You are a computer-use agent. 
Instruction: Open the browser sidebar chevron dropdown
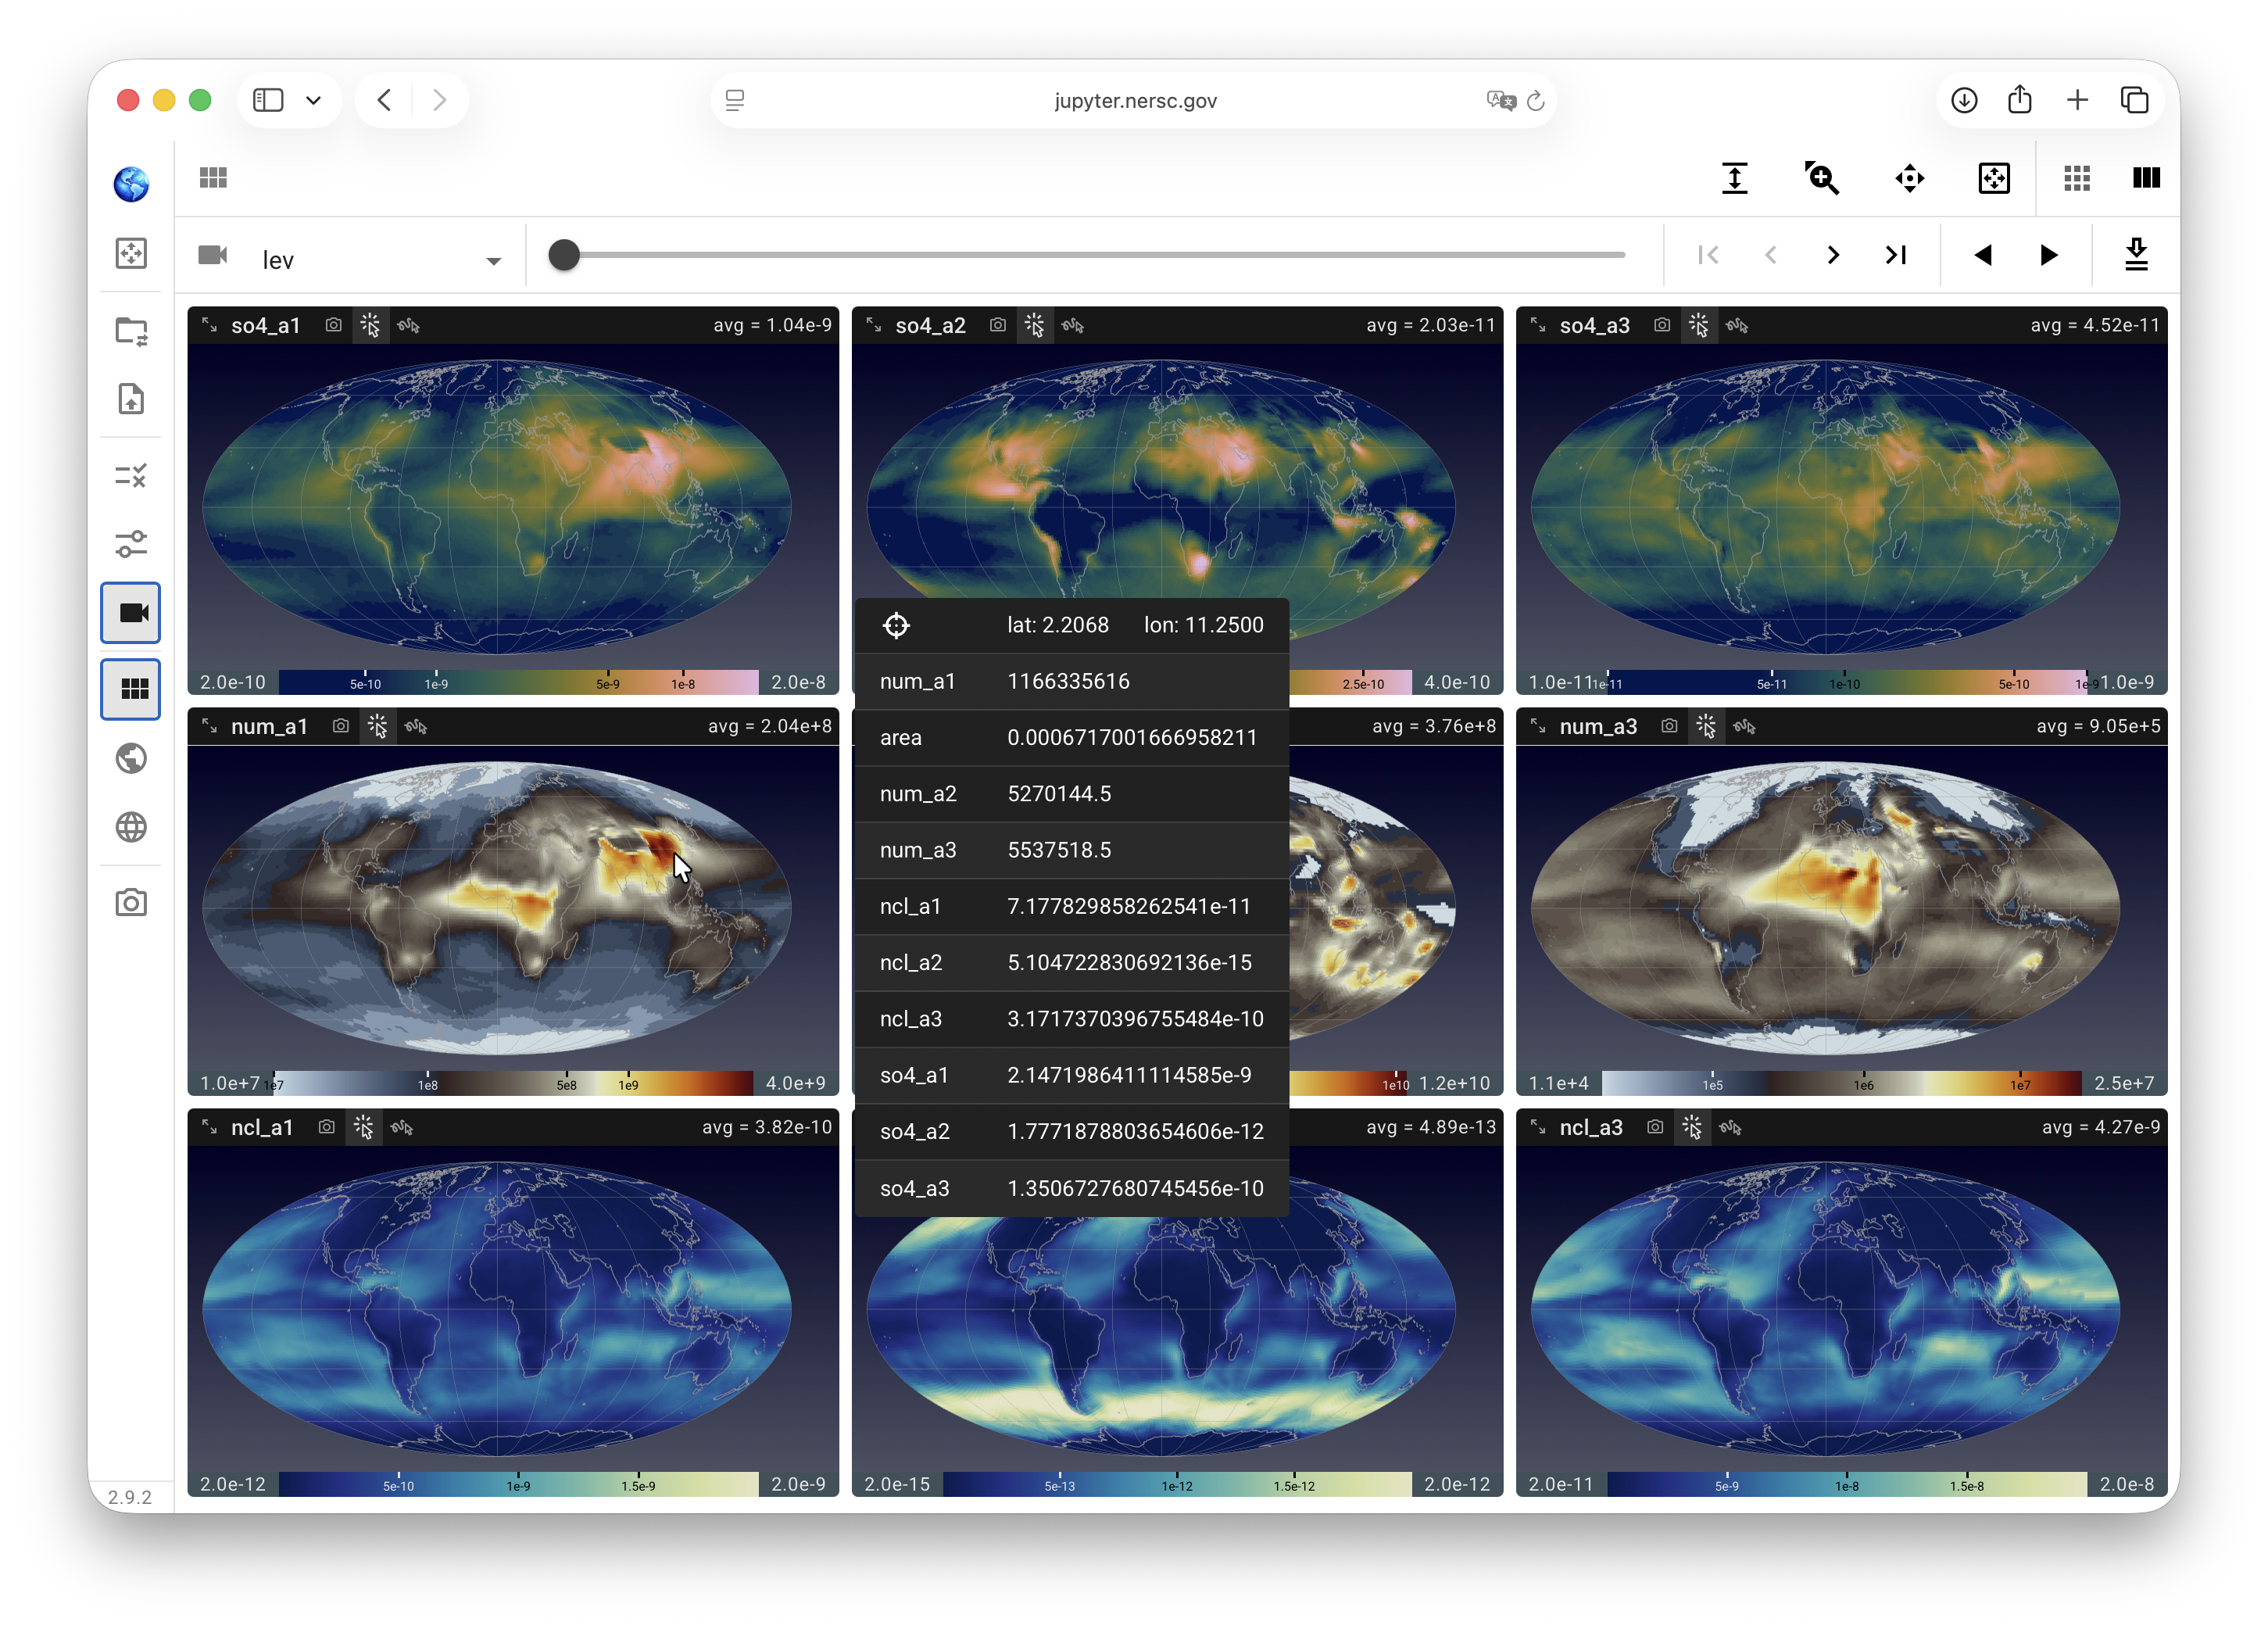point(313,100)
